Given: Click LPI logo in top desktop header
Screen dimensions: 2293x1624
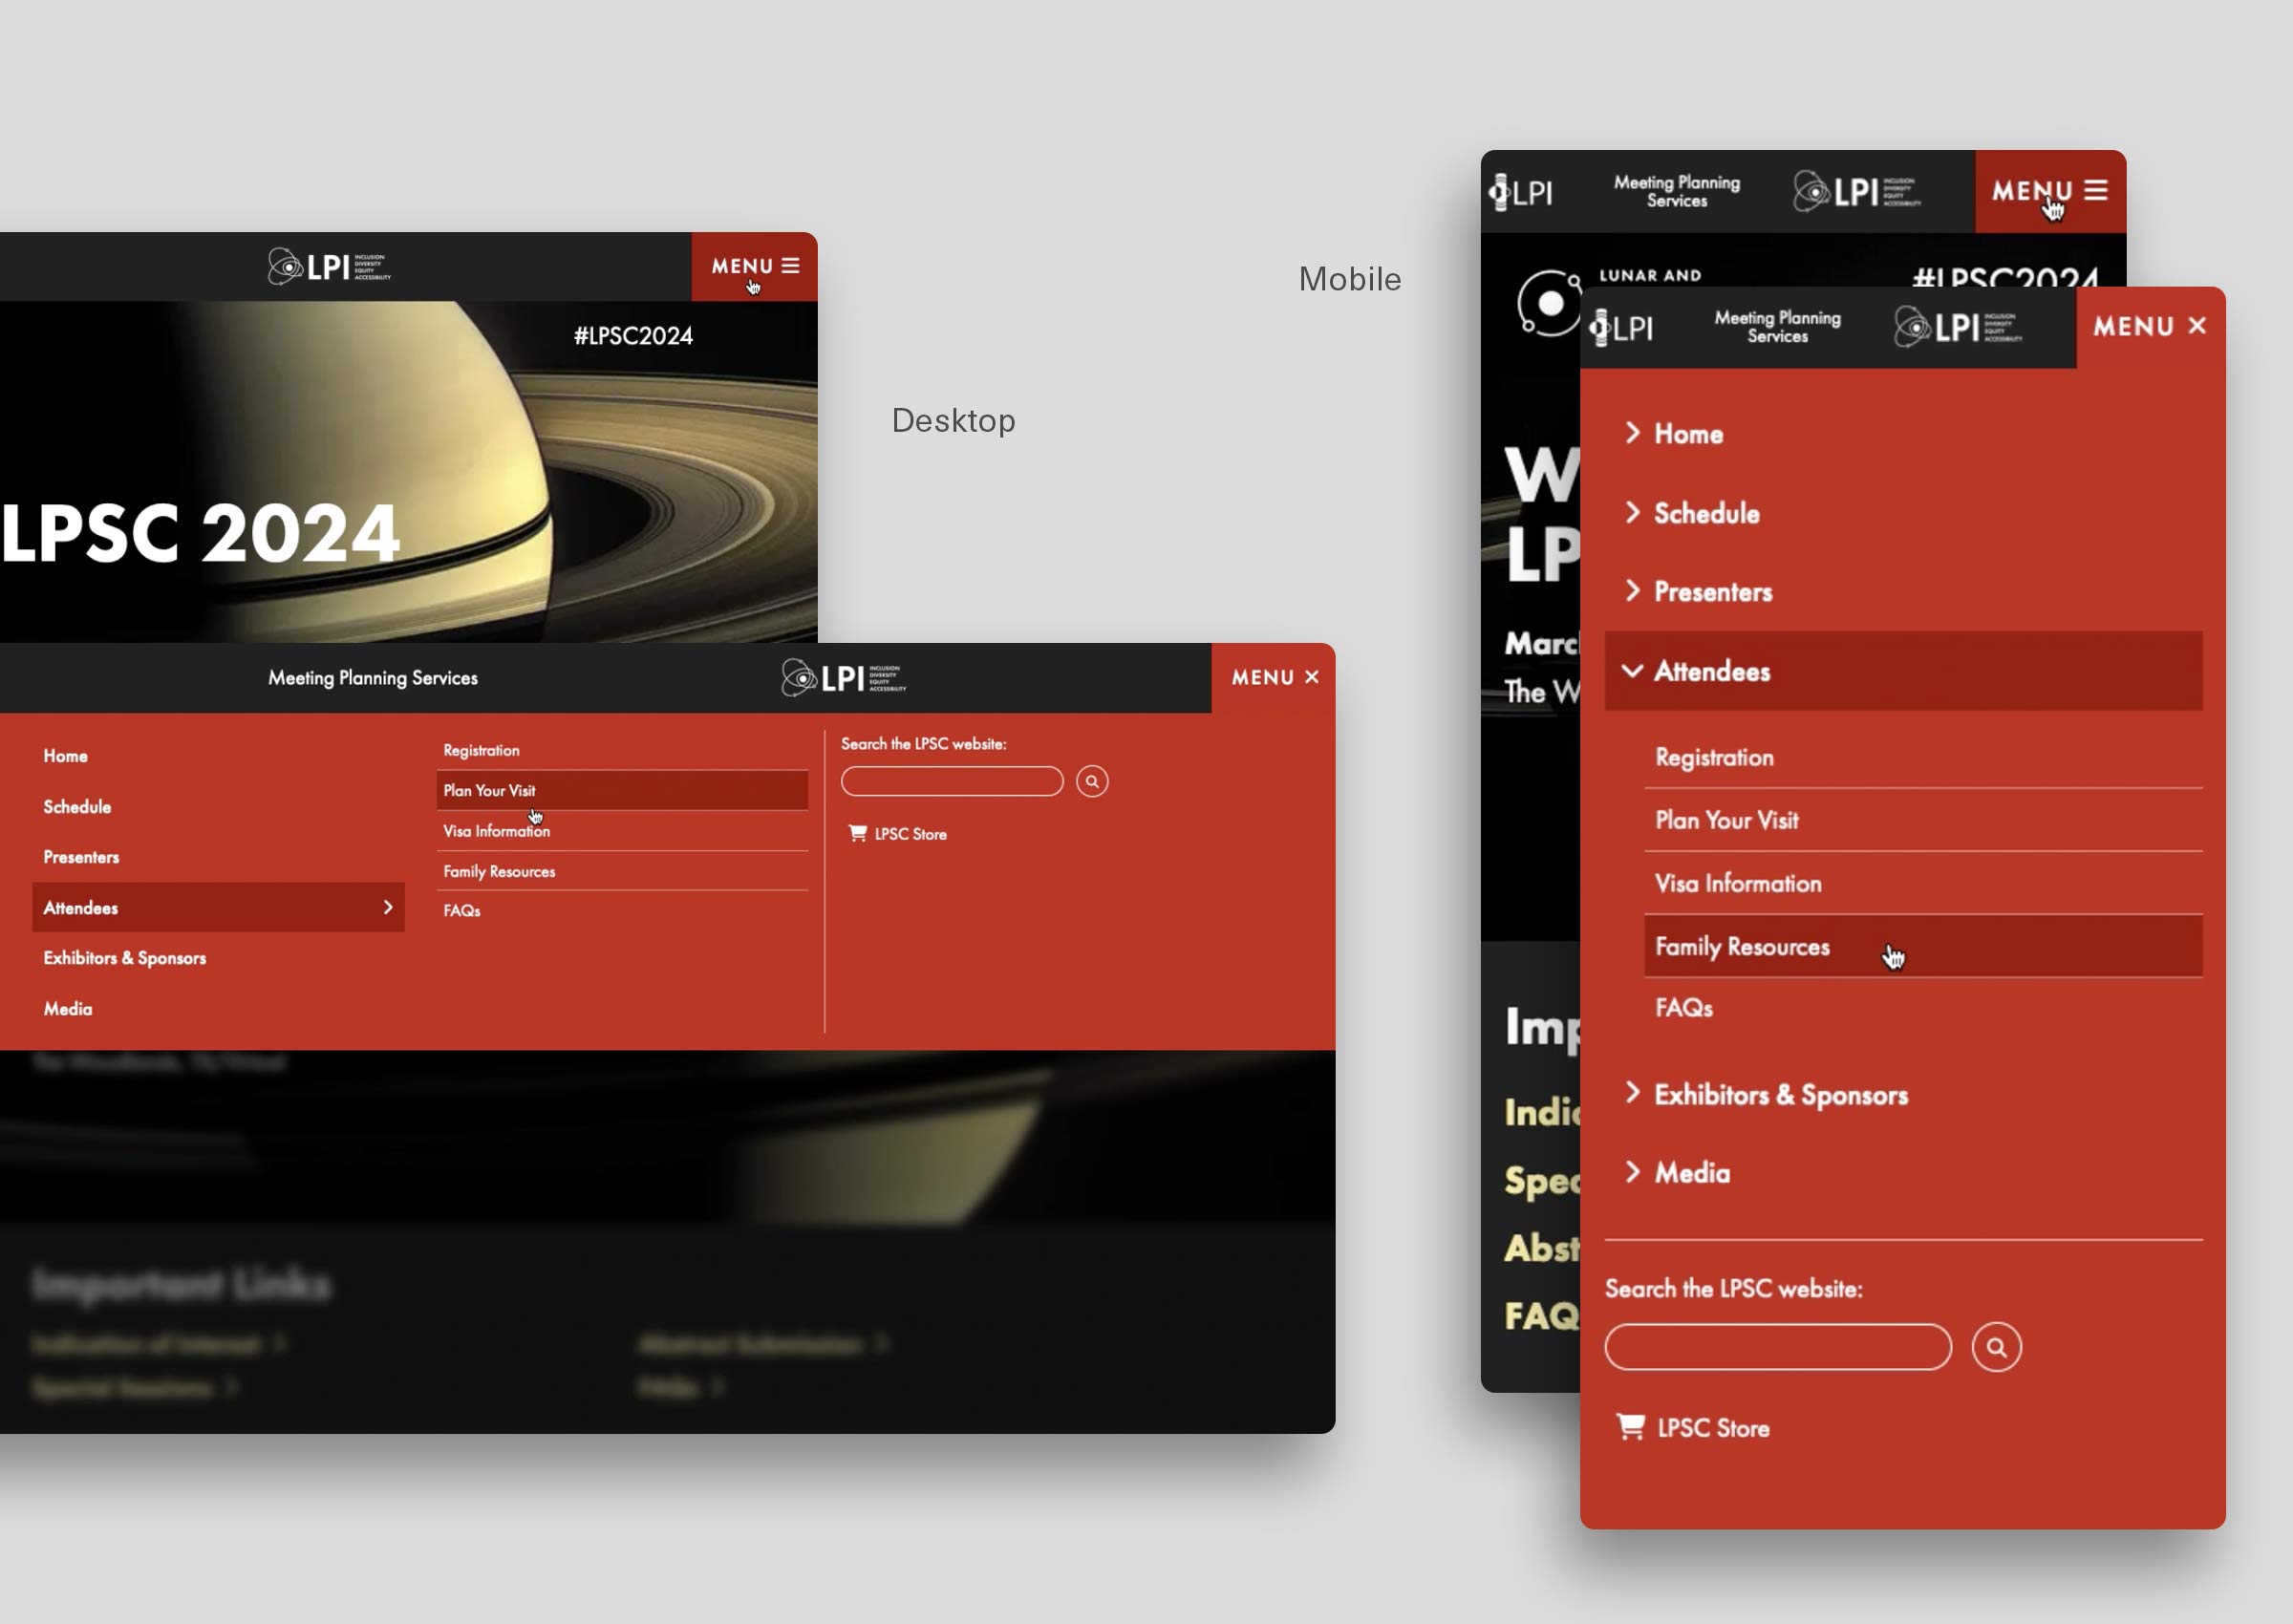Looking at the screenshot, I should (x=329, y=266).
